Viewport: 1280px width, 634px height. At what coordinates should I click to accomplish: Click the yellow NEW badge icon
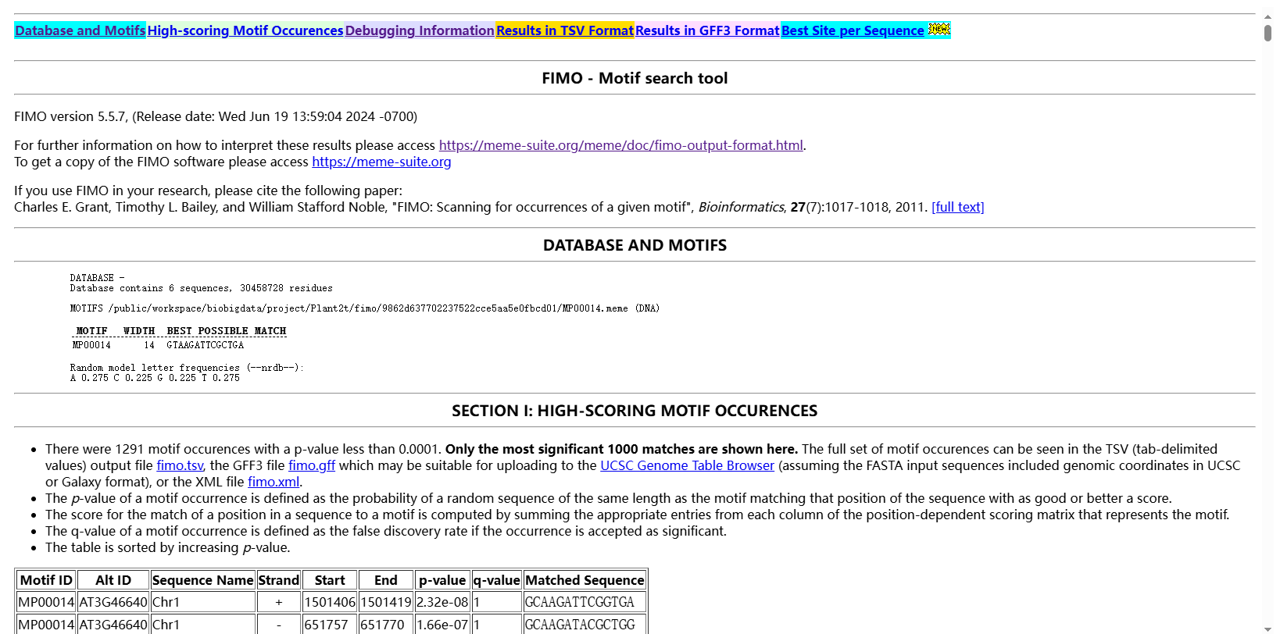click(938, 30)
